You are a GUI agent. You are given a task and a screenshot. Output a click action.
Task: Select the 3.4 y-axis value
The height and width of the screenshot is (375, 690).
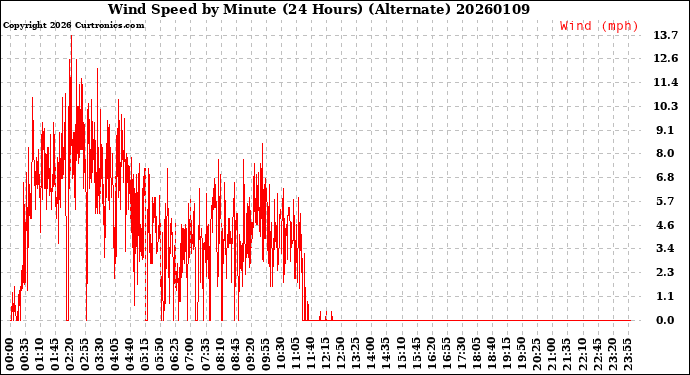tap(665, 248)
